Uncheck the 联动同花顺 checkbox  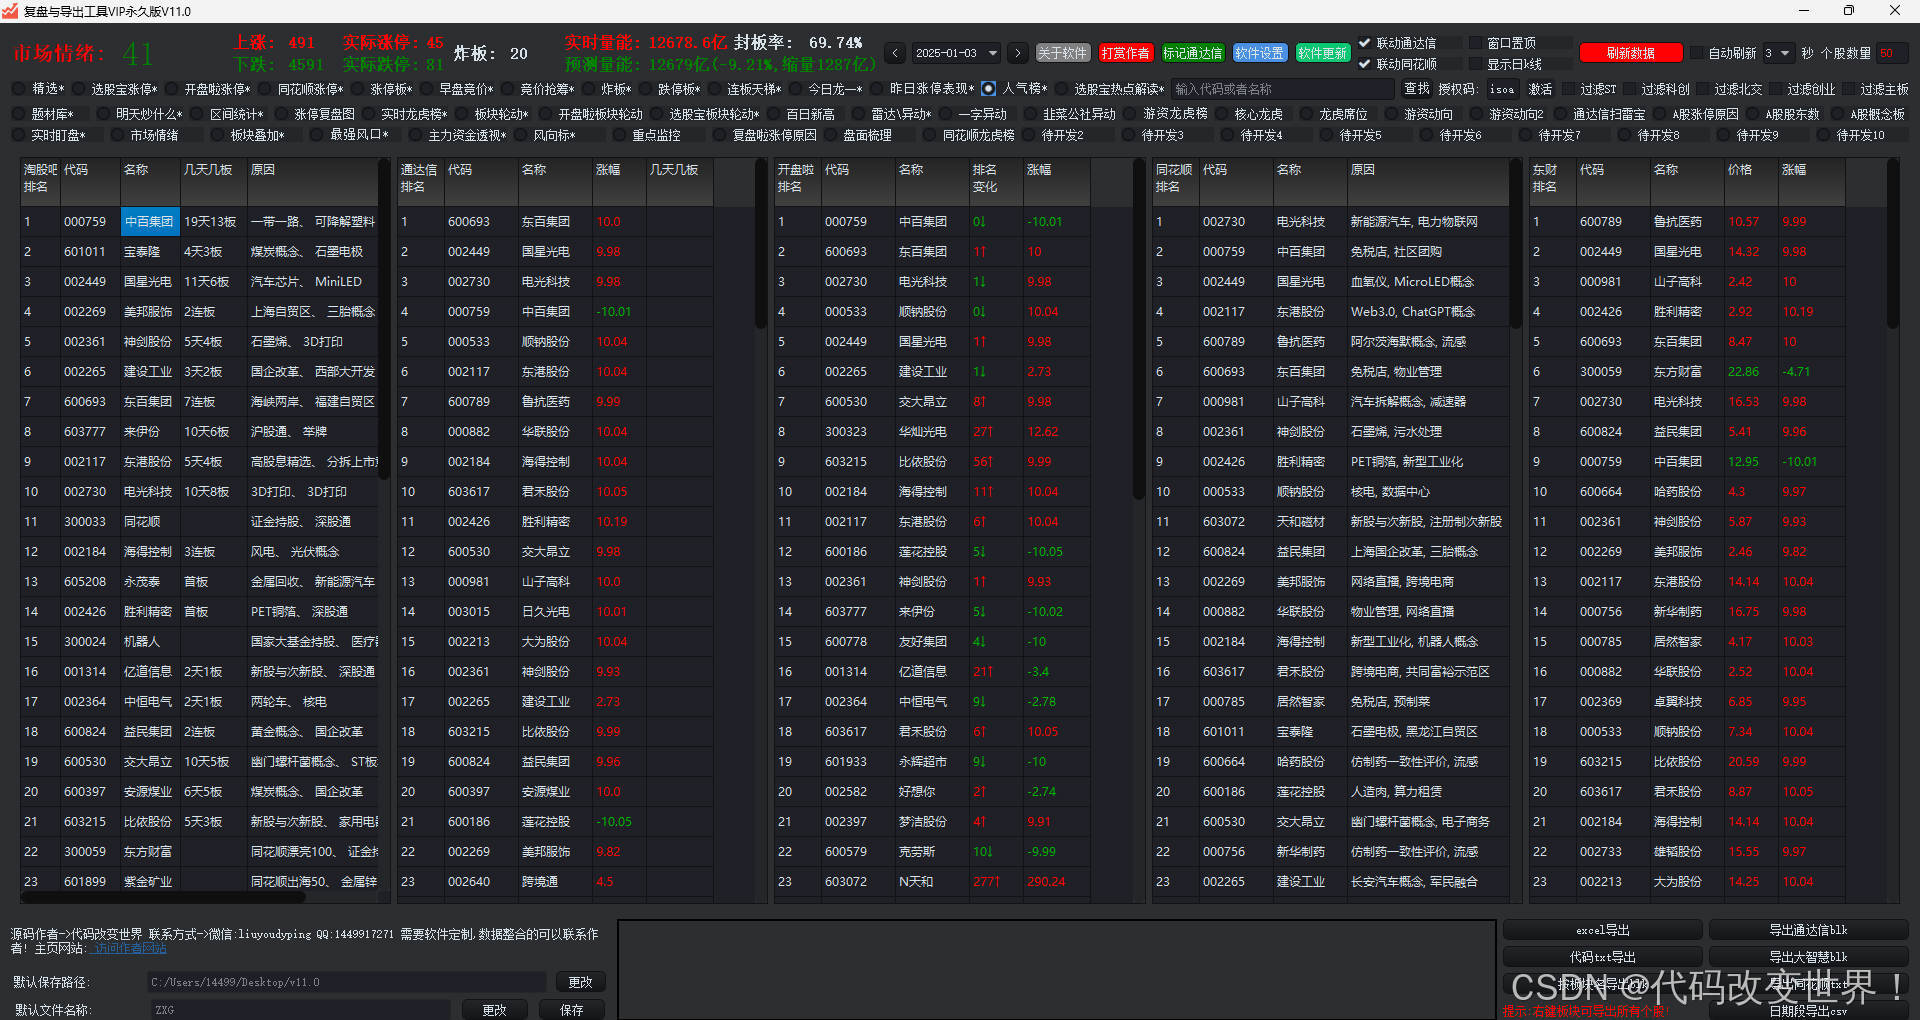point(1364,64)
